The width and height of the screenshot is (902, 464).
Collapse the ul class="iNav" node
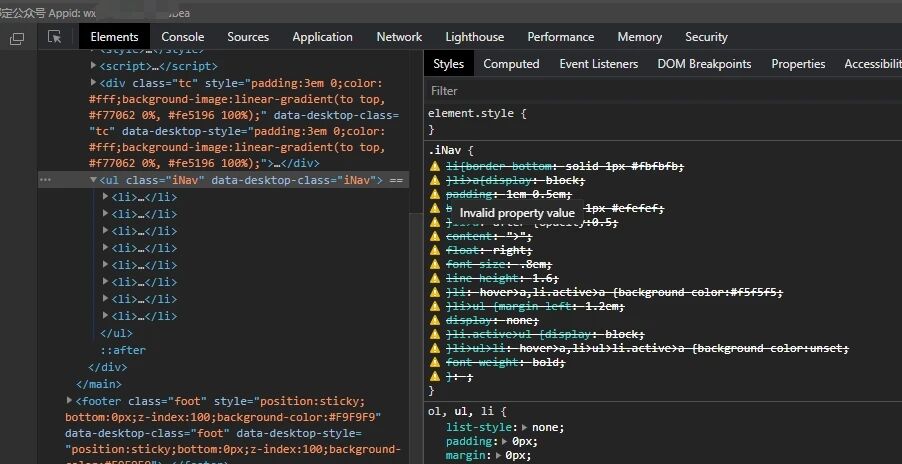[94, 180]
